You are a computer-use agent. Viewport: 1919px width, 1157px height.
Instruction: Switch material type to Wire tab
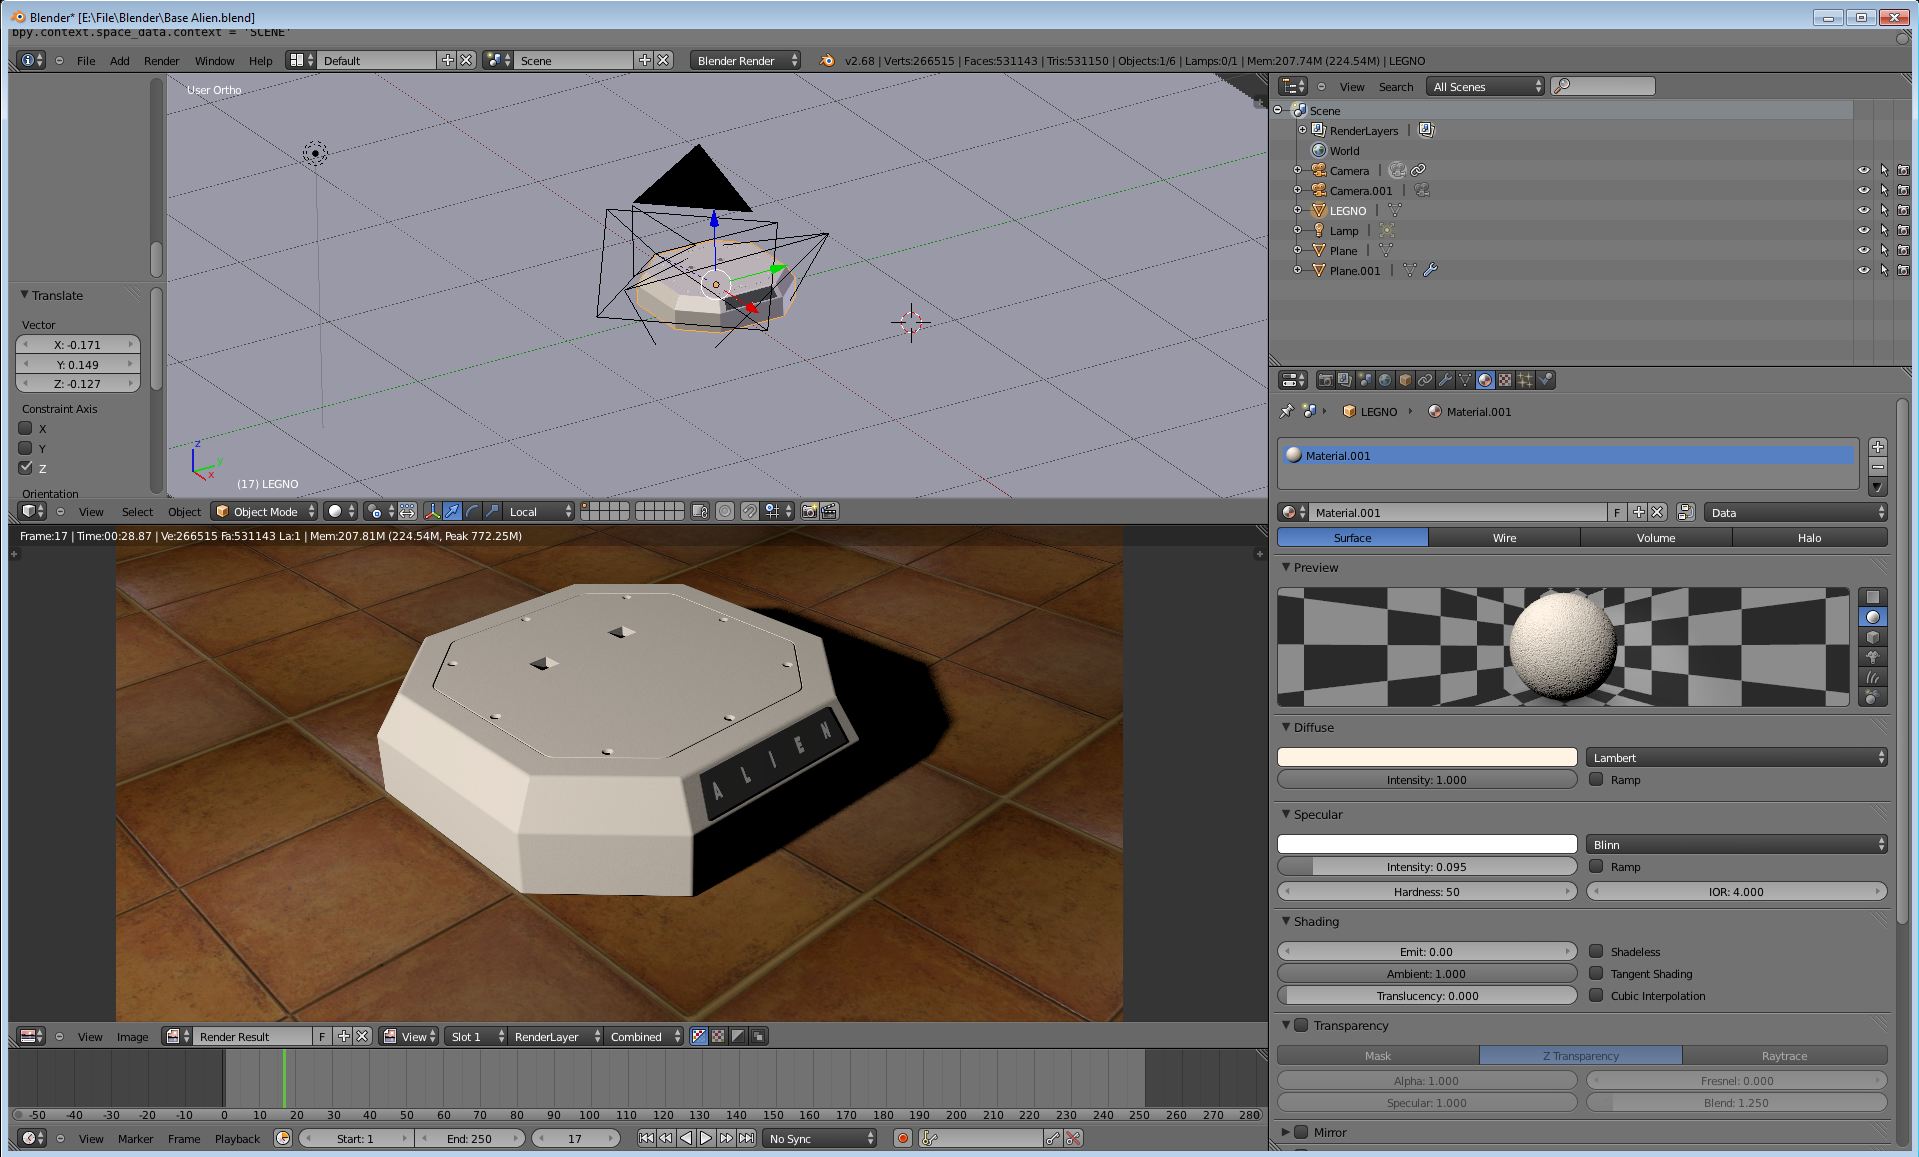(x=1504, y=537)
